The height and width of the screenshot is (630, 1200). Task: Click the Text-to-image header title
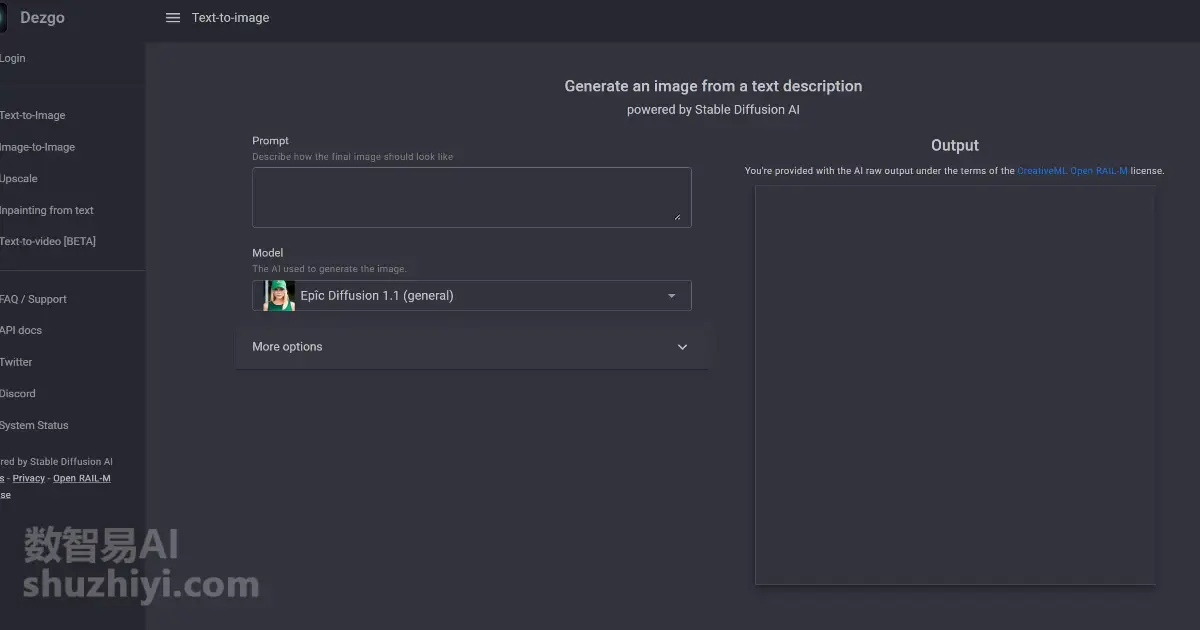231,18
